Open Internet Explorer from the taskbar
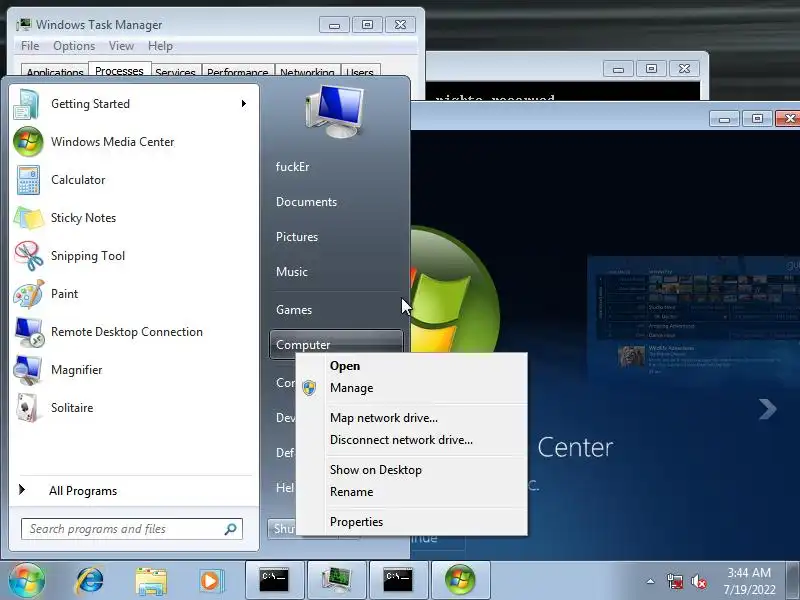 (89, 581)
